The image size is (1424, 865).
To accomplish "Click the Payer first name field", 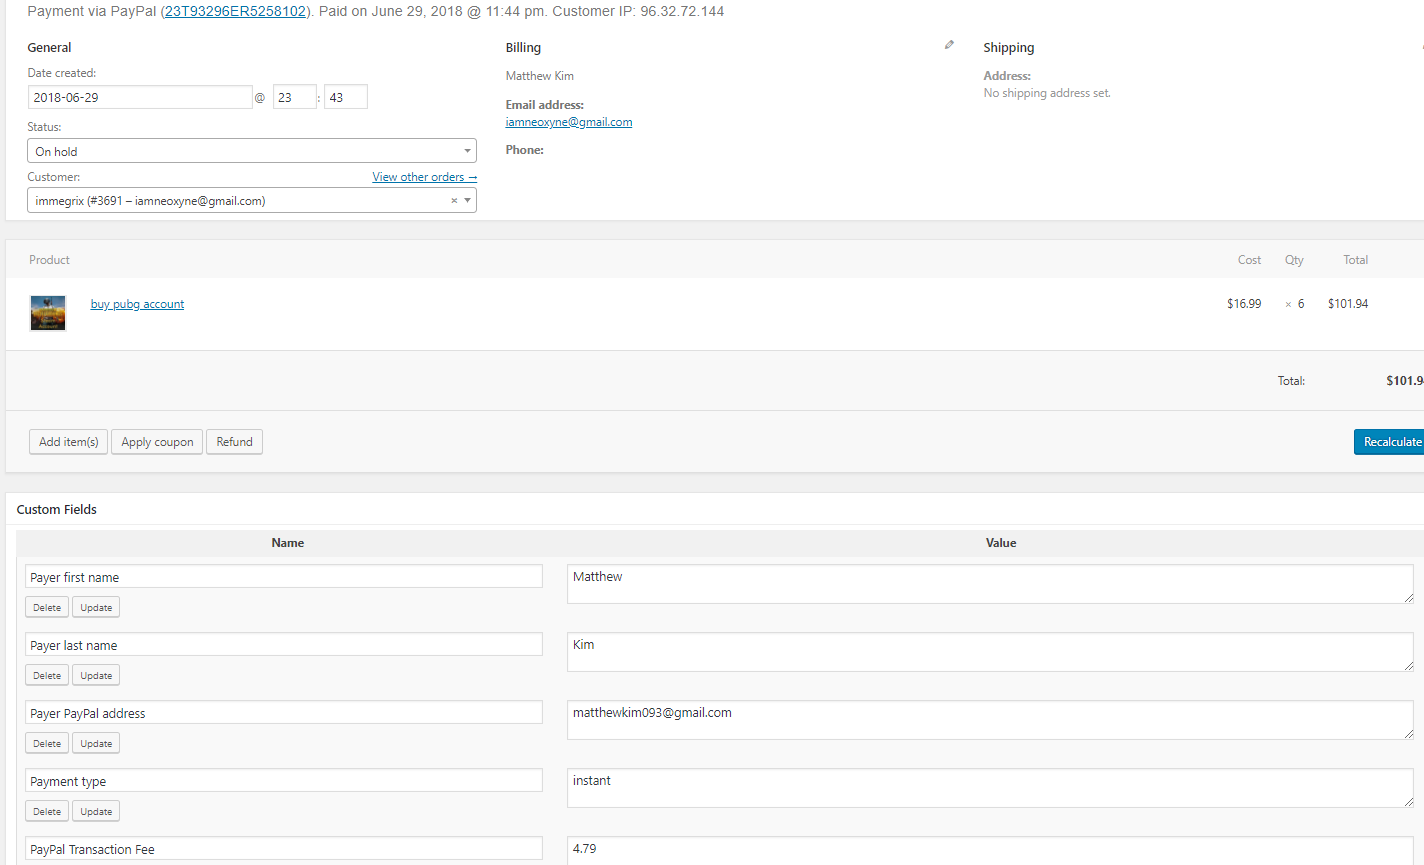I will point(284,577).
